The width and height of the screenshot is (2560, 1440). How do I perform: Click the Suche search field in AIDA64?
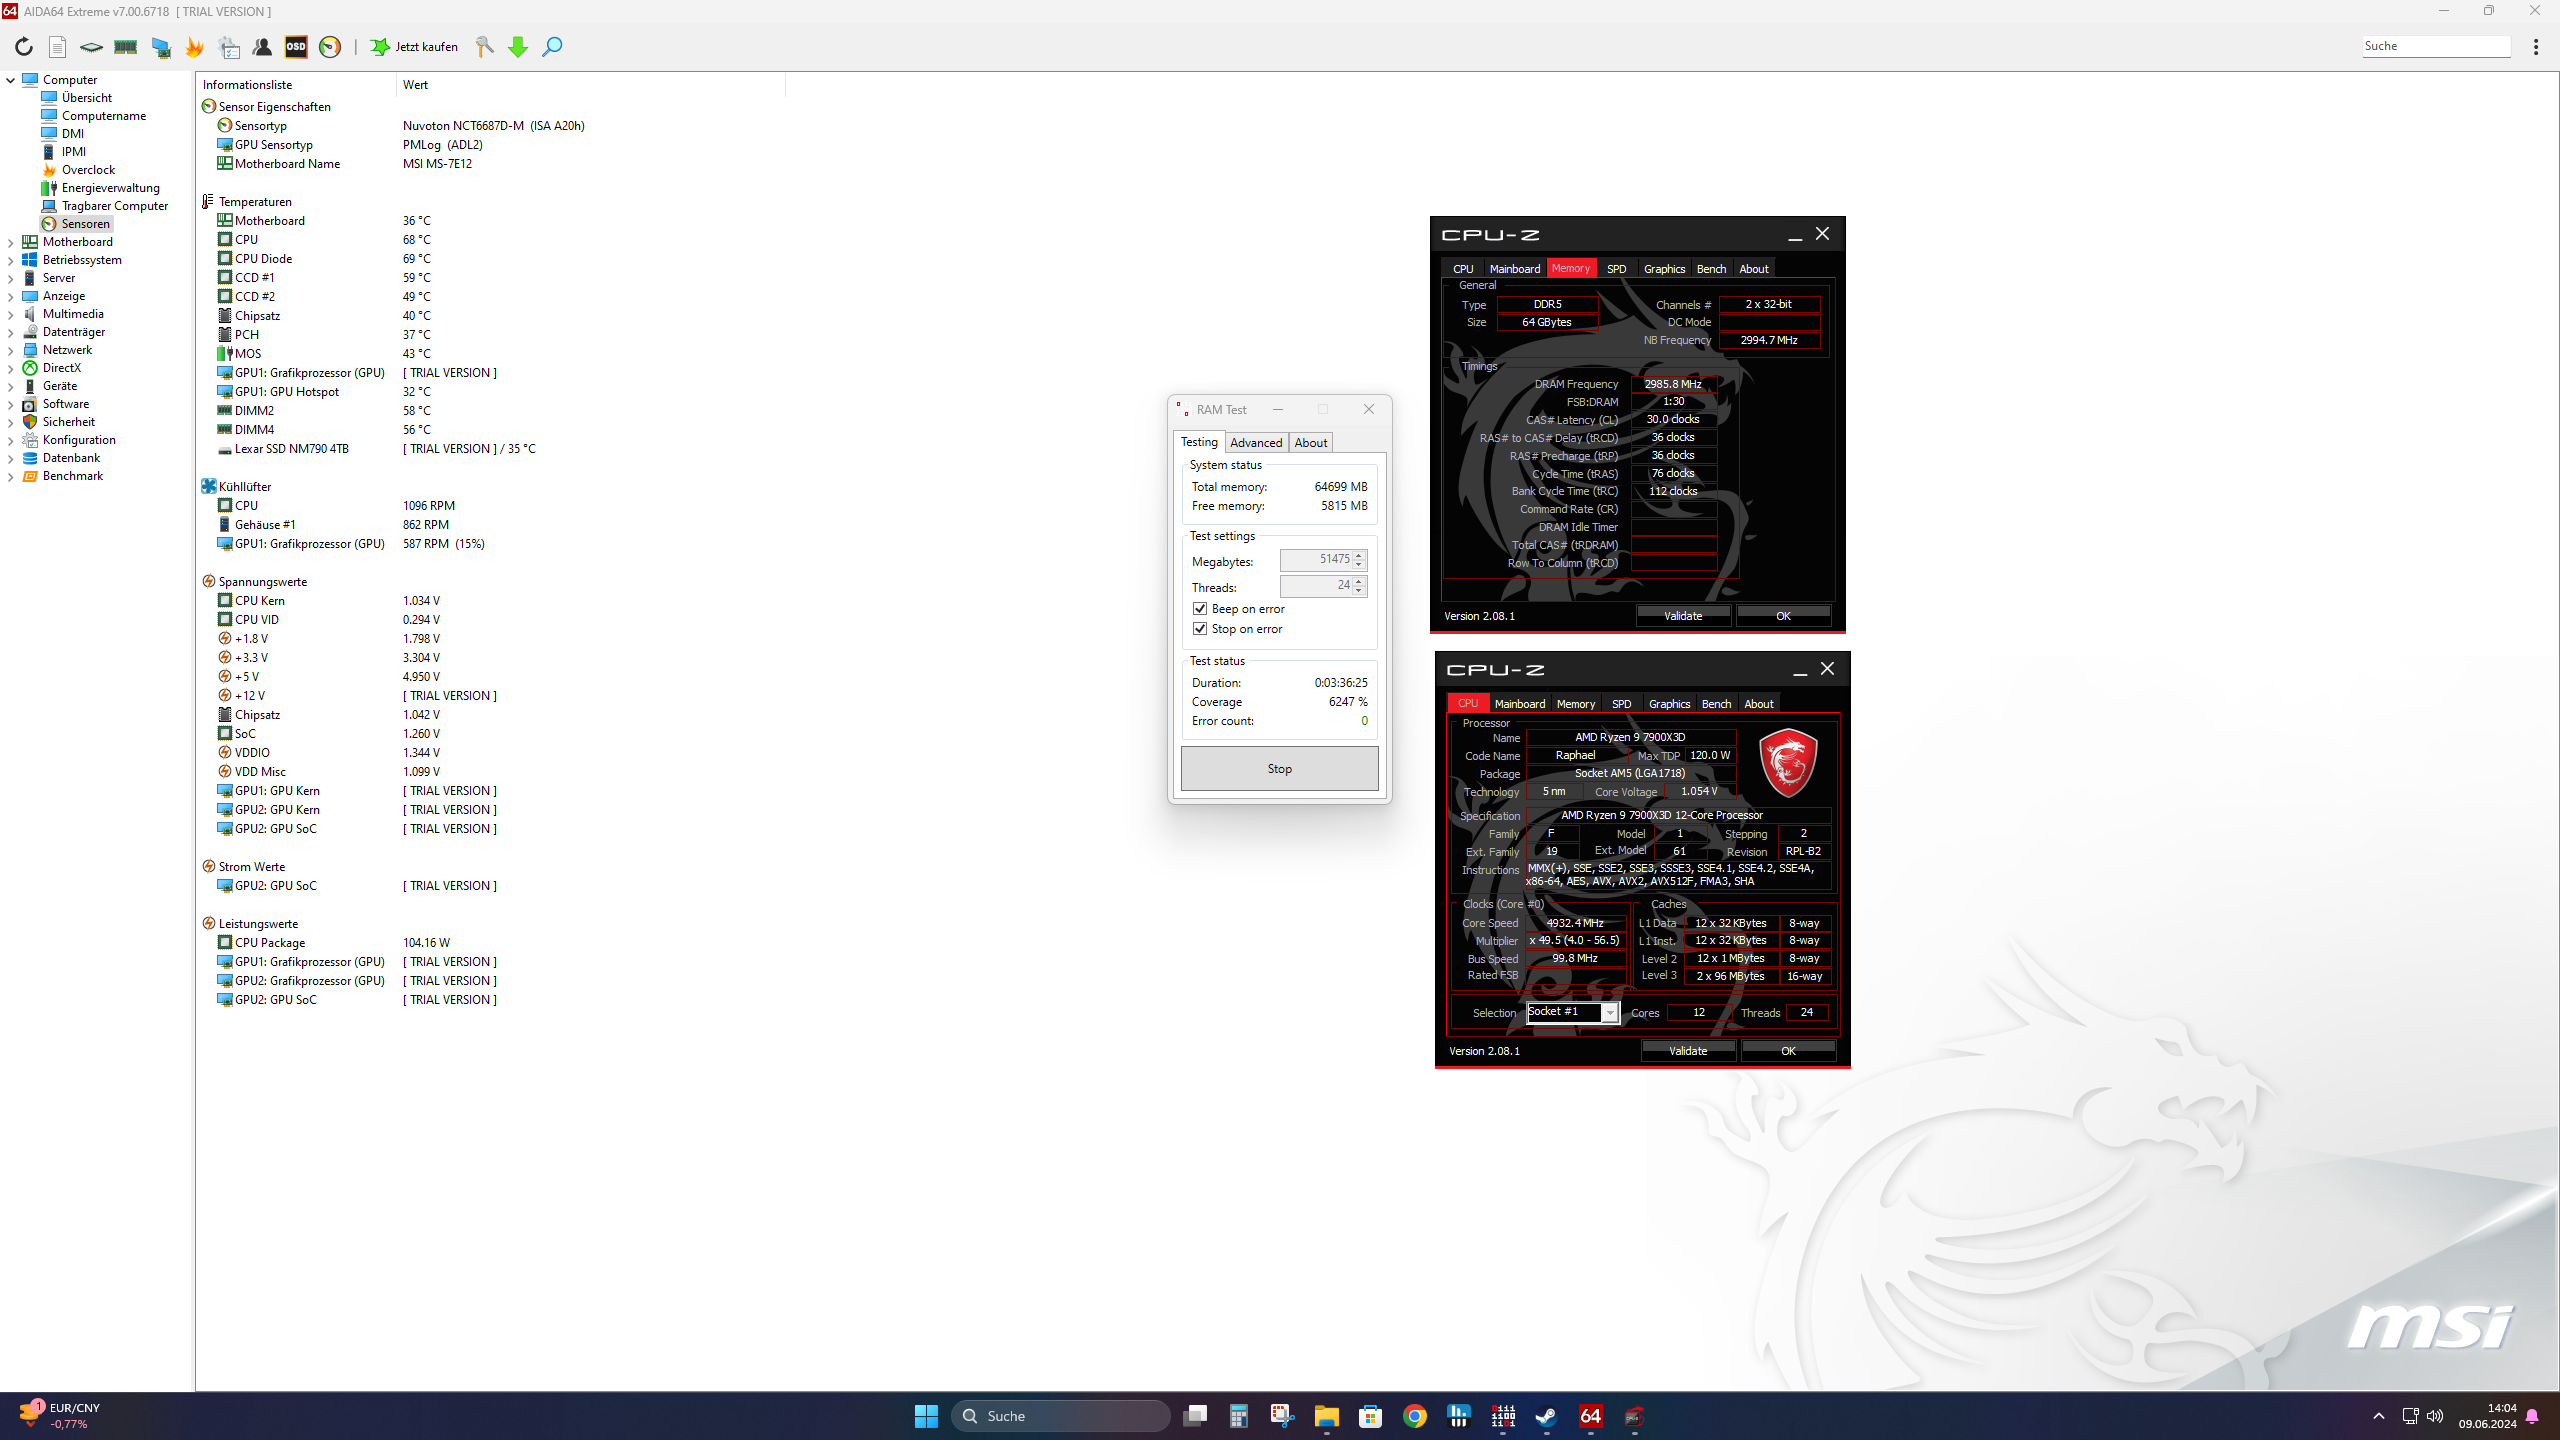pyautogui.click(x=2435, y=46)
